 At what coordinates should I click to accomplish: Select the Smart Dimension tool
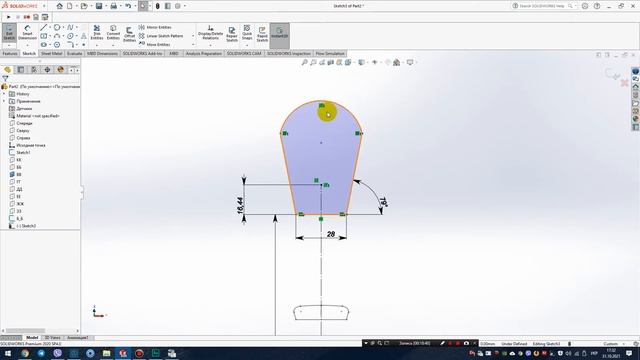(27, 33)
